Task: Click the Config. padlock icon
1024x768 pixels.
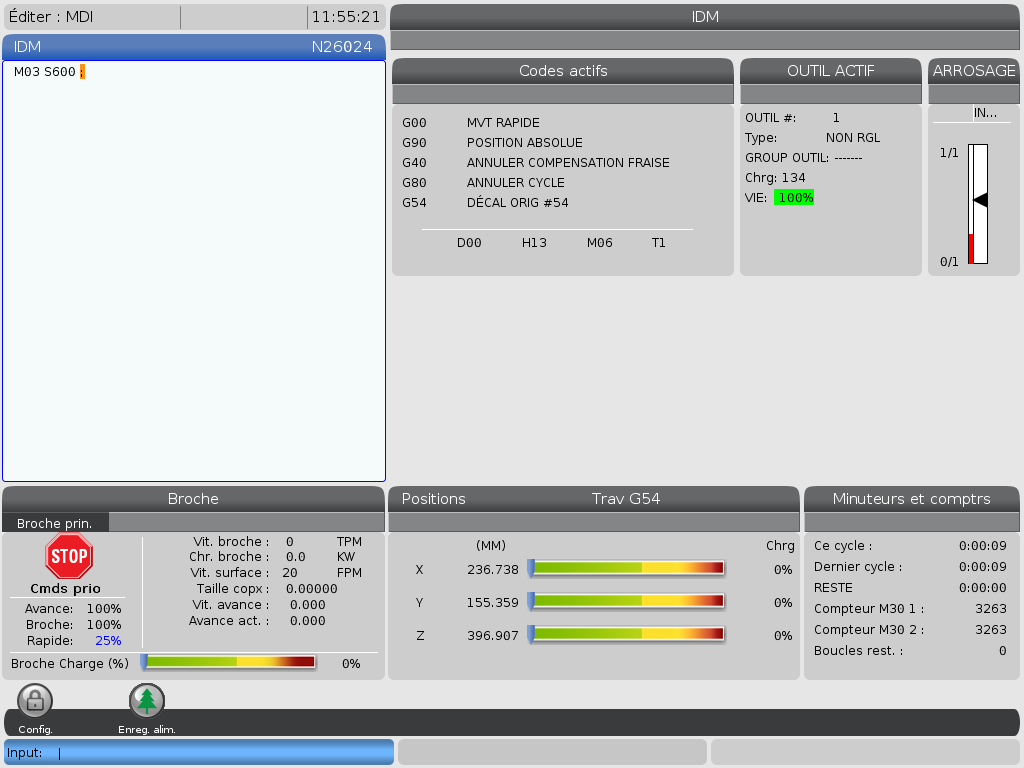Action: pos(35,701)
